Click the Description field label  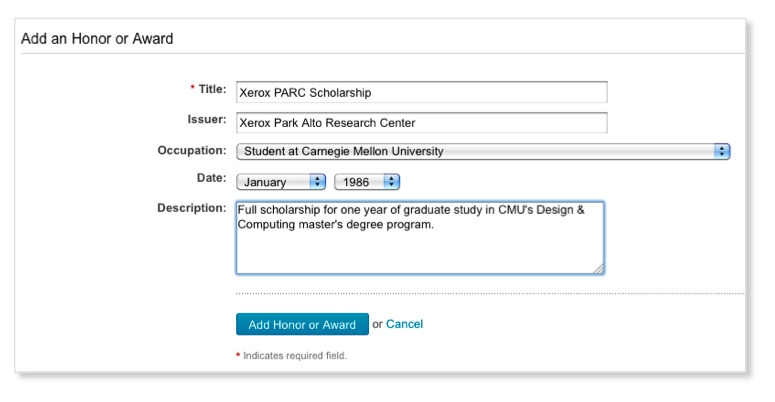tap(191, 208)
